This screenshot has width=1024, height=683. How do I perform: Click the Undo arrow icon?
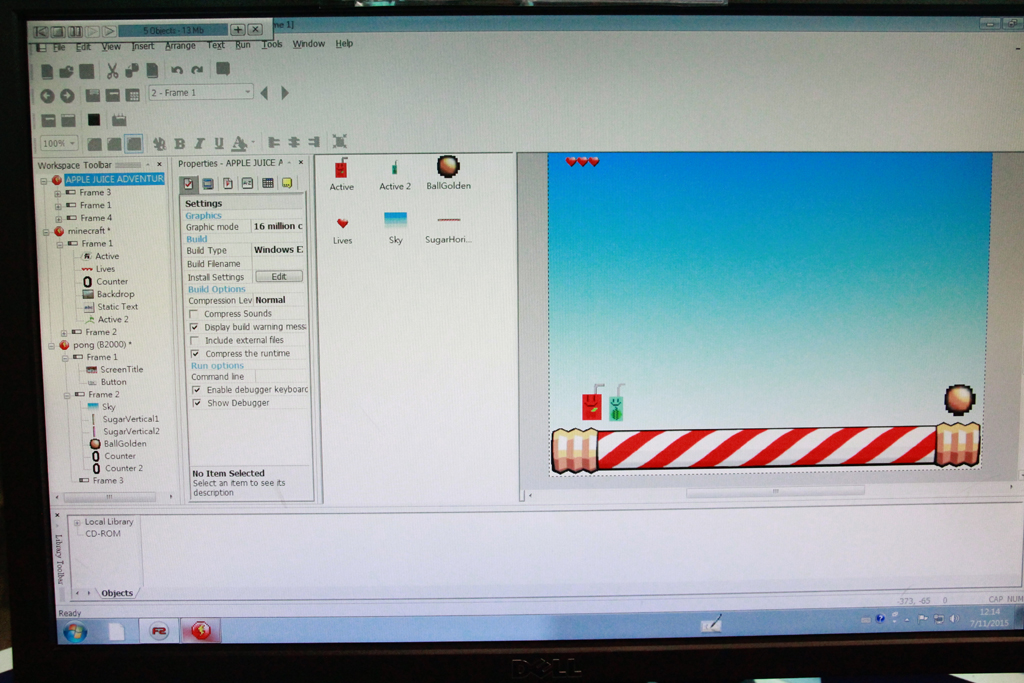click(x=176, y=69)
